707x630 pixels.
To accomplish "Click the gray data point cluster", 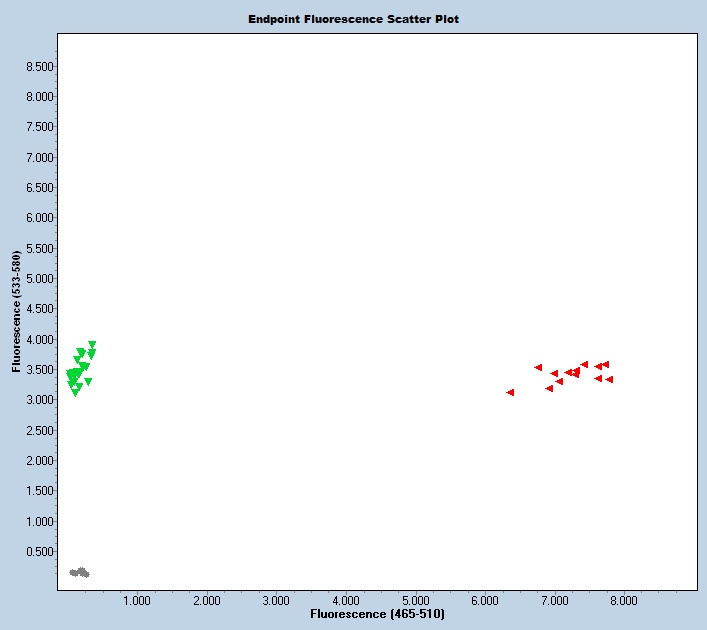I will [x=79, y=572].
